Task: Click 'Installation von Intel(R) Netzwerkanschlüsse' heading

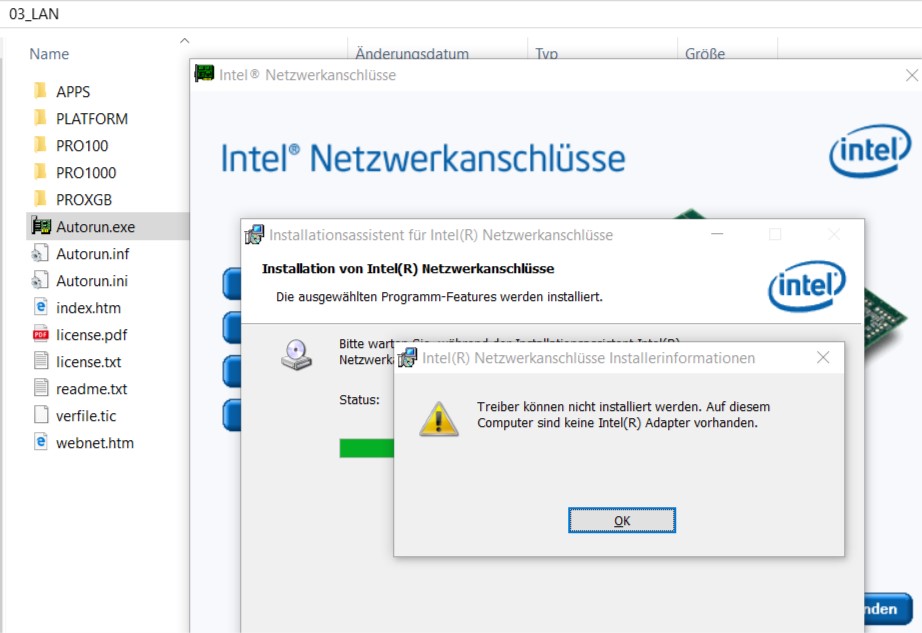Action: 408,269
